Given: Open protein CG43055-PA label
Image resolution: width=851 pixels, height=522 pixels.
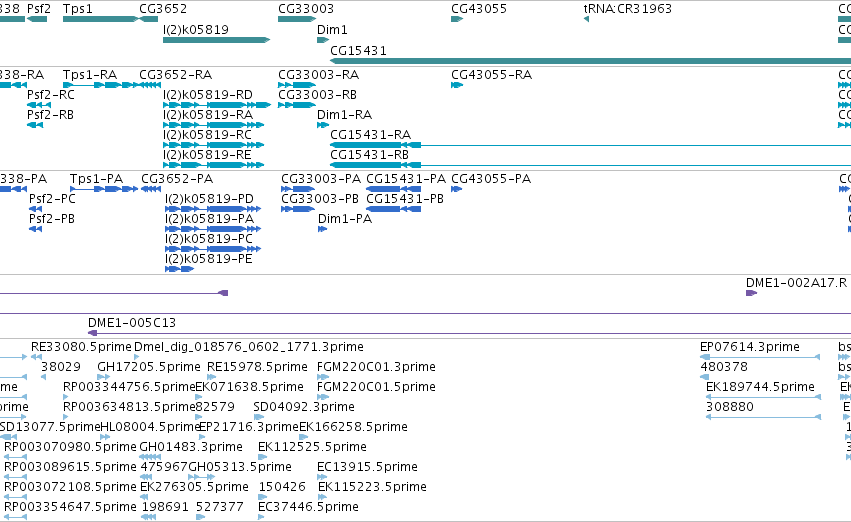Looking at the screenshot, I should click(491, 179).
